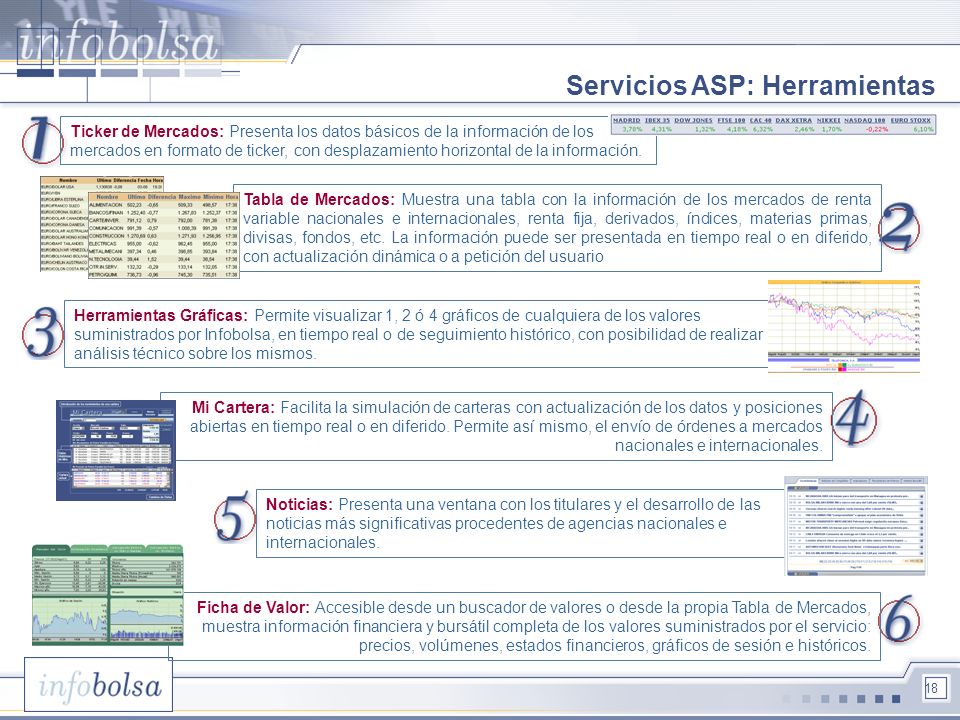Click the 'Ticker de Mercados:' heading
This screenshot has height=720, width=960.
(x=148, y=132)
